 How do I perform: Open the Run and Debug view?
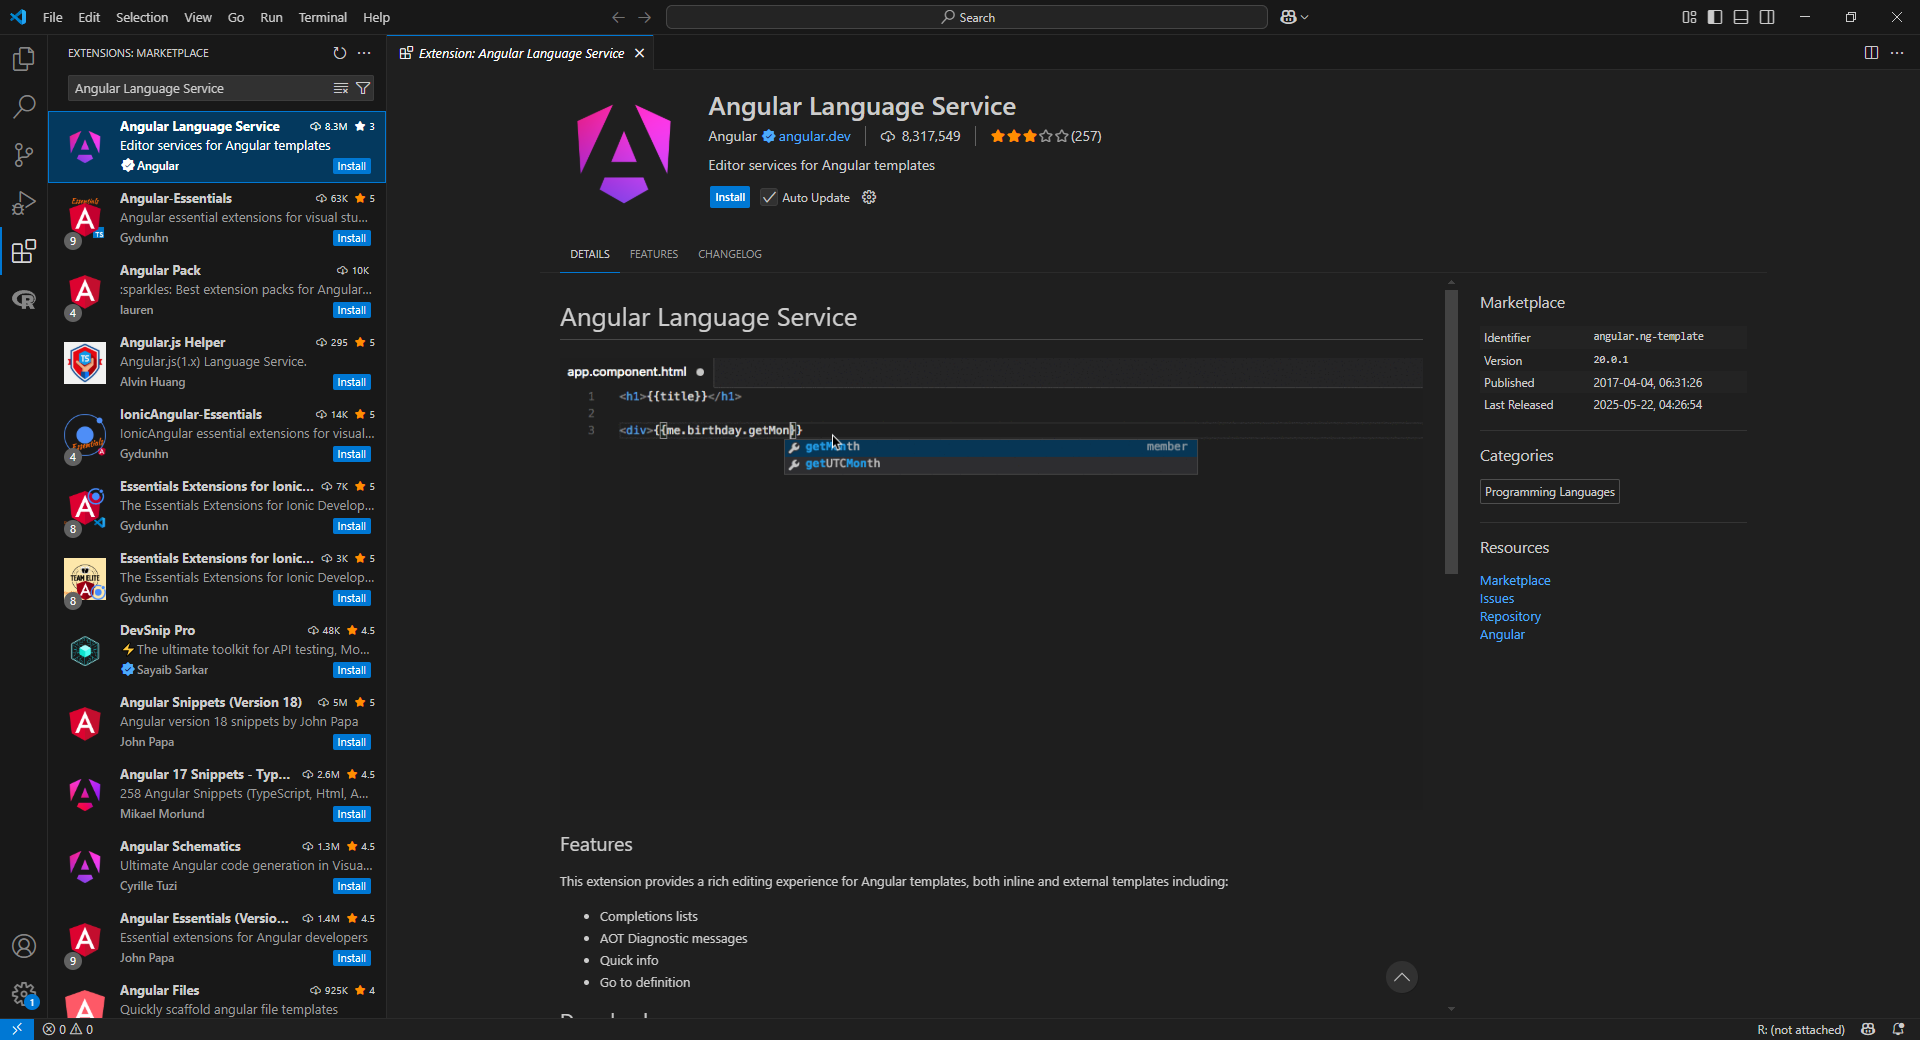23,203
